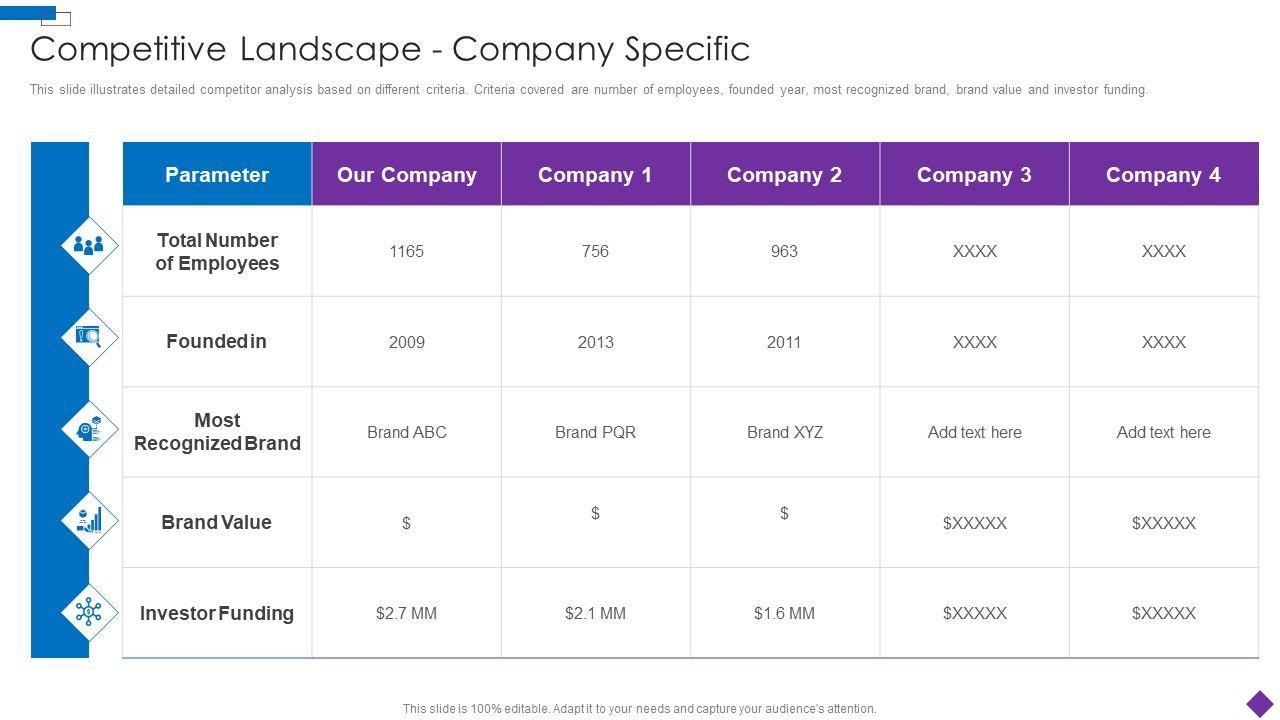Click the Most Recognized Brand head icon
This screenshot has width=1280, height=720.
(x=89, y=430)
